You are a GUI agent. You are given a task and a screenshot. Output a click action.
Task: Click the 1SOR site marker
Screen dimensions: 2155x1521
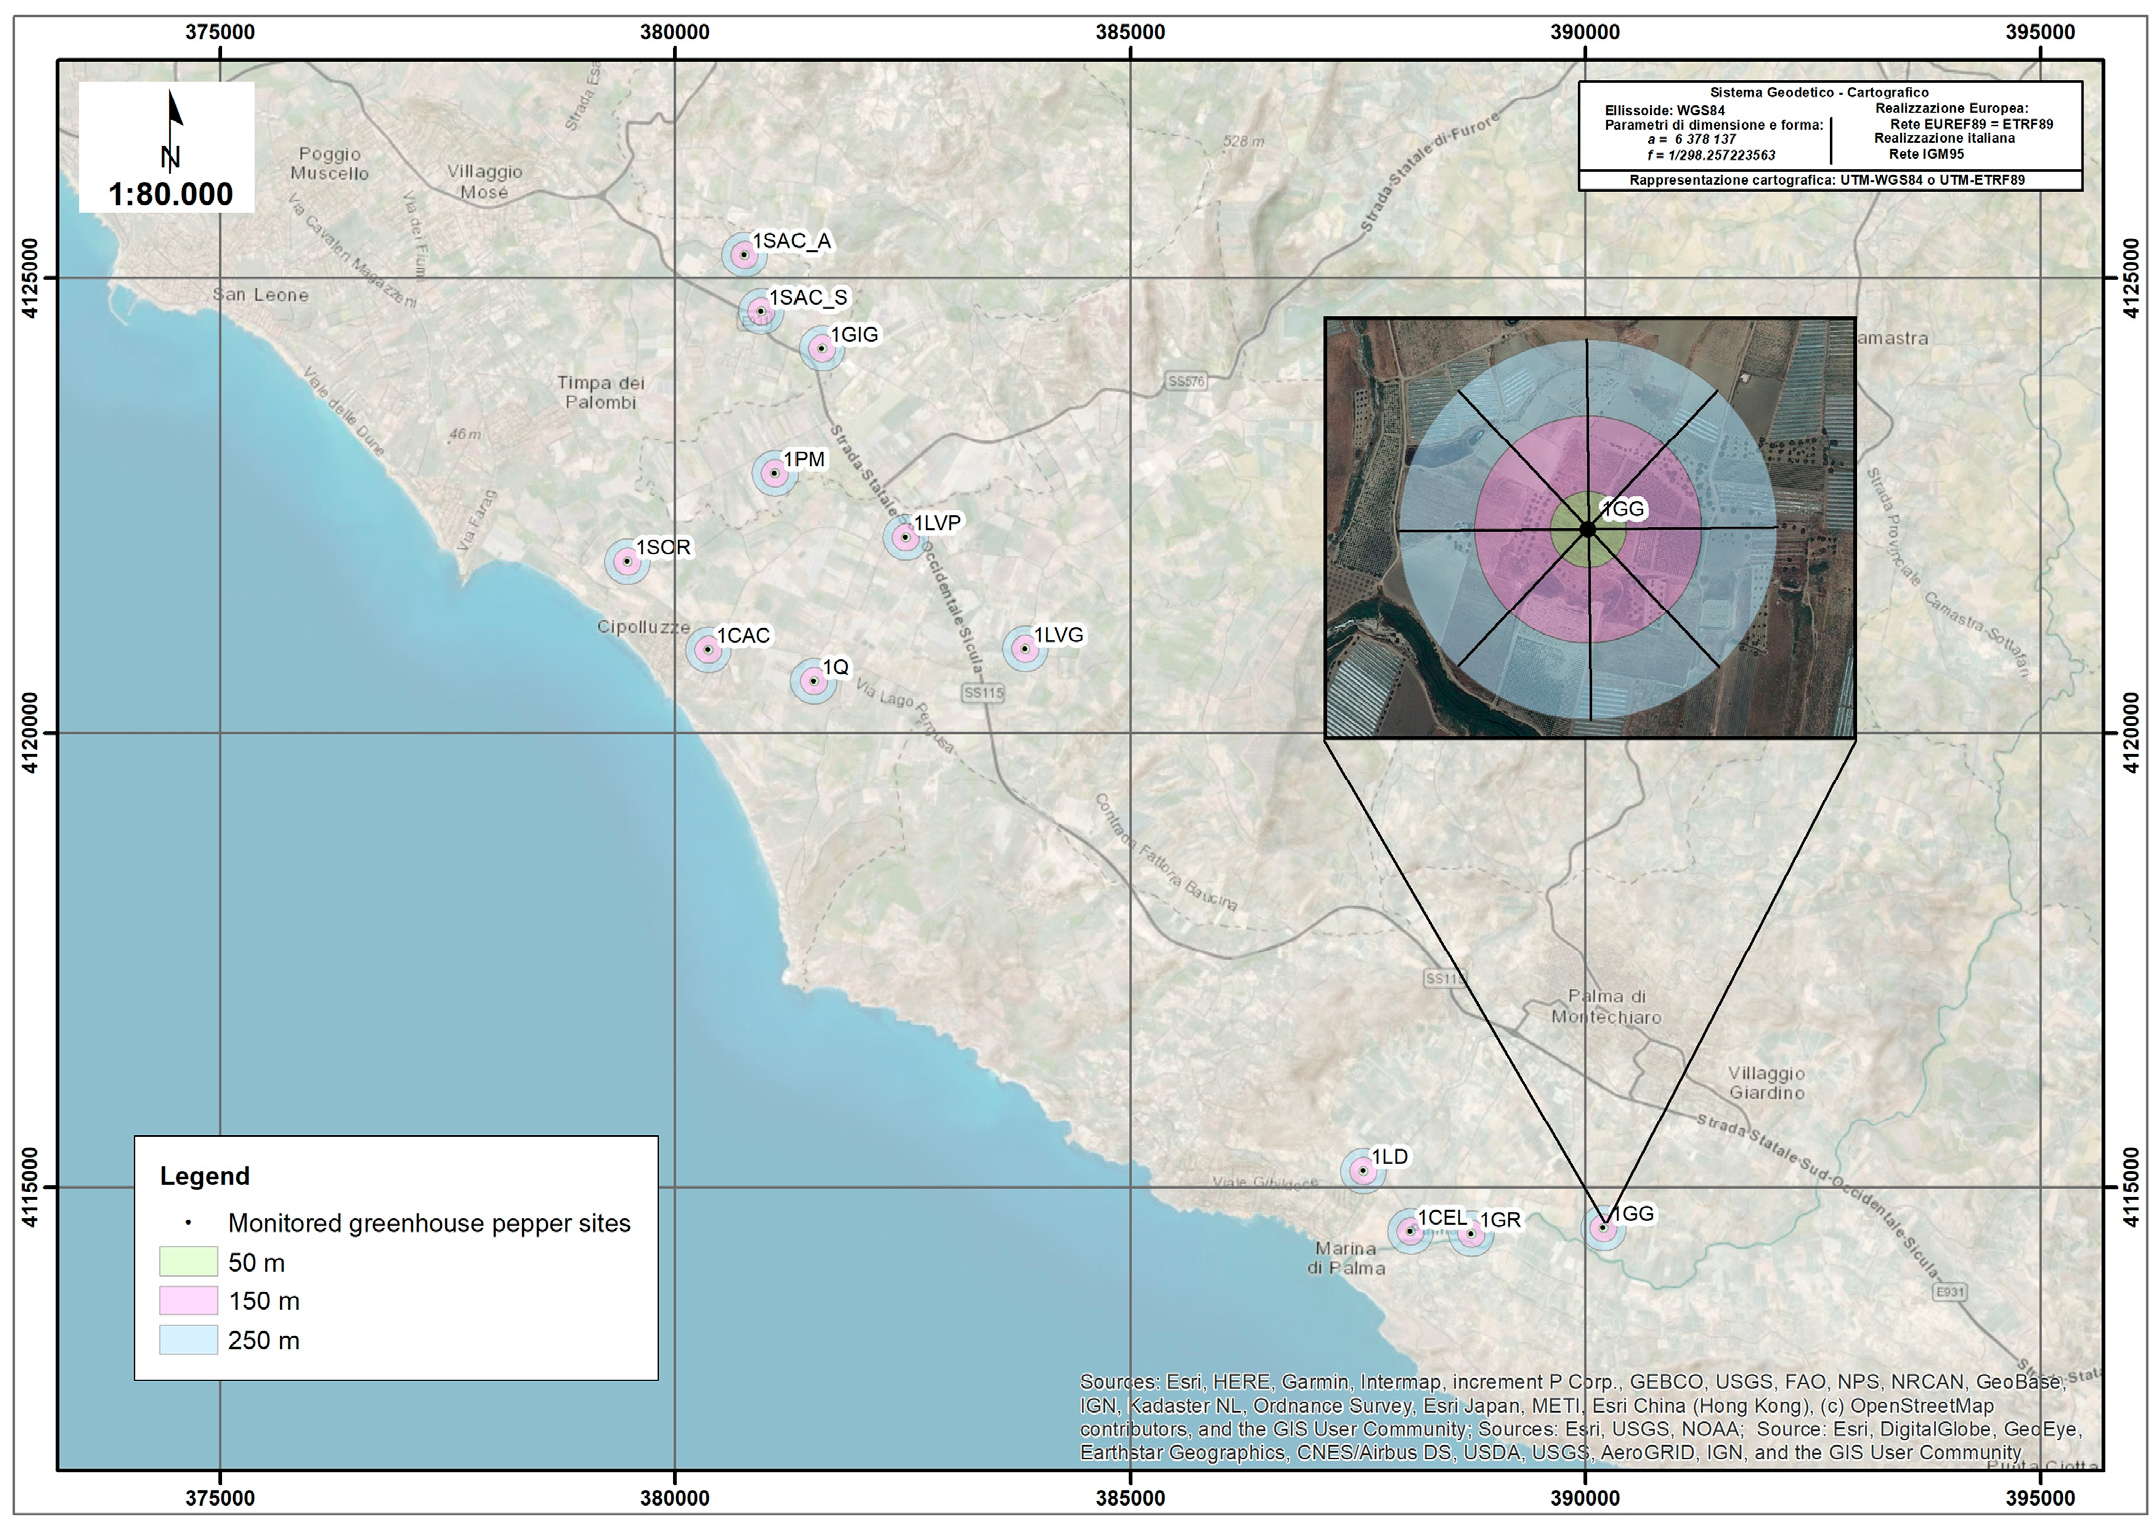(x=627, y=561)
